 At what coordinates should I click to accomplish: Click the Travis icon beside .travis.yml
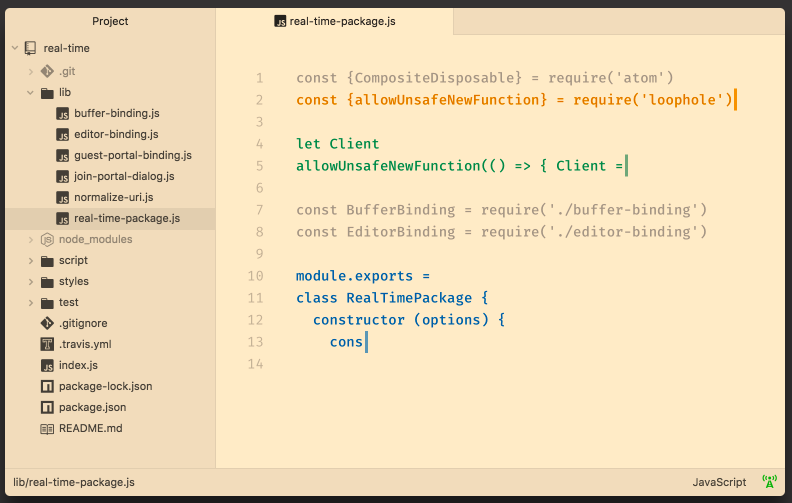coord(46,345)
